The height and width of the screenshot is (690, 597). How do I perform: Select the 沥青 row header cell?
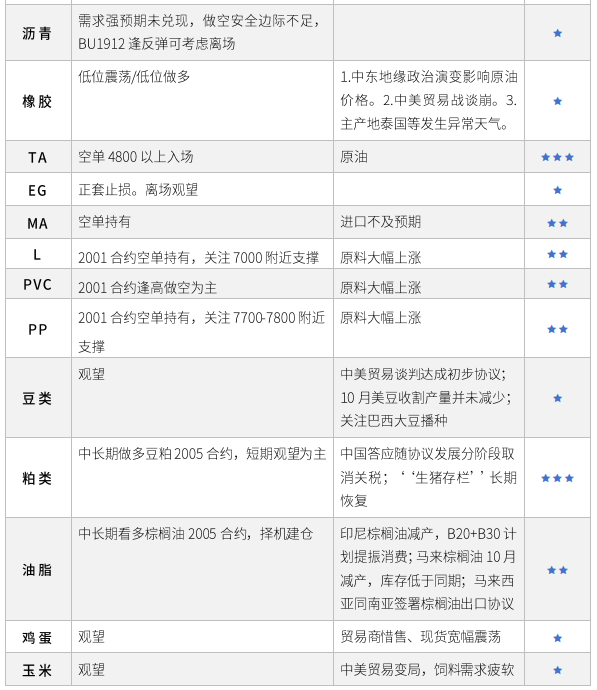[38, 33]
